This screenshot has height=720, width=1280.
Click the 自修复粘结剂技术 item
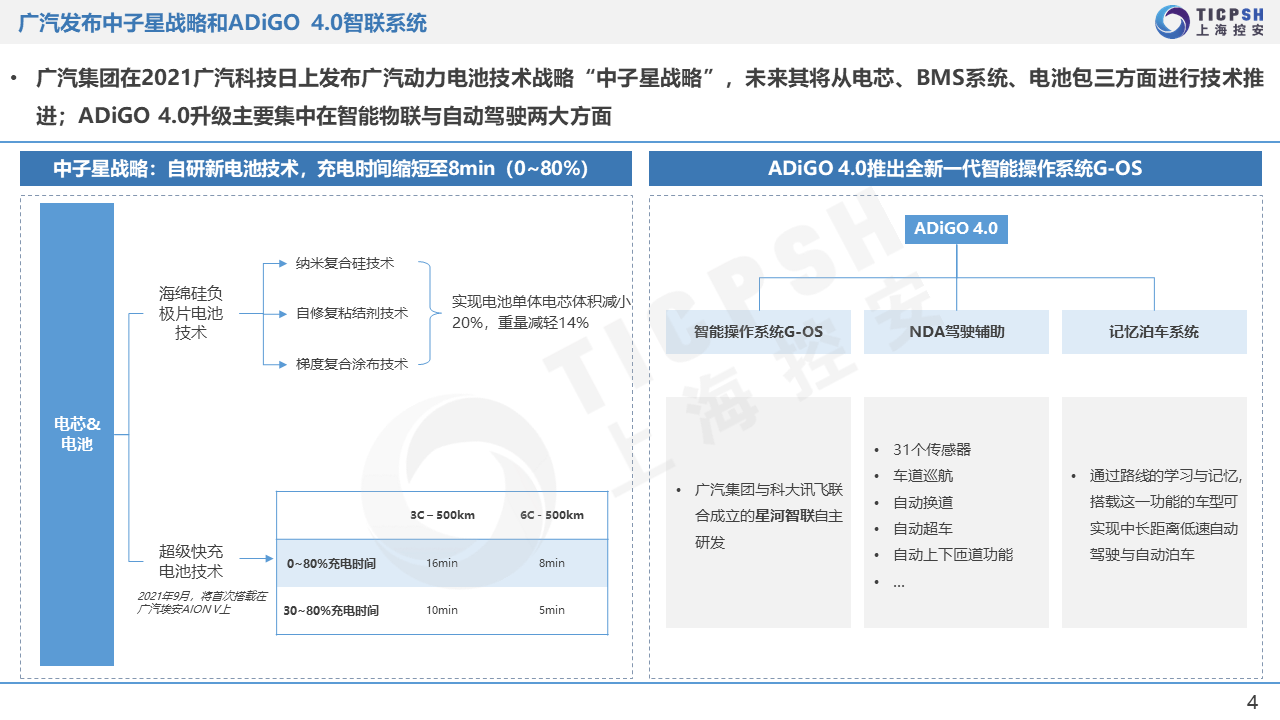[352, 313]
